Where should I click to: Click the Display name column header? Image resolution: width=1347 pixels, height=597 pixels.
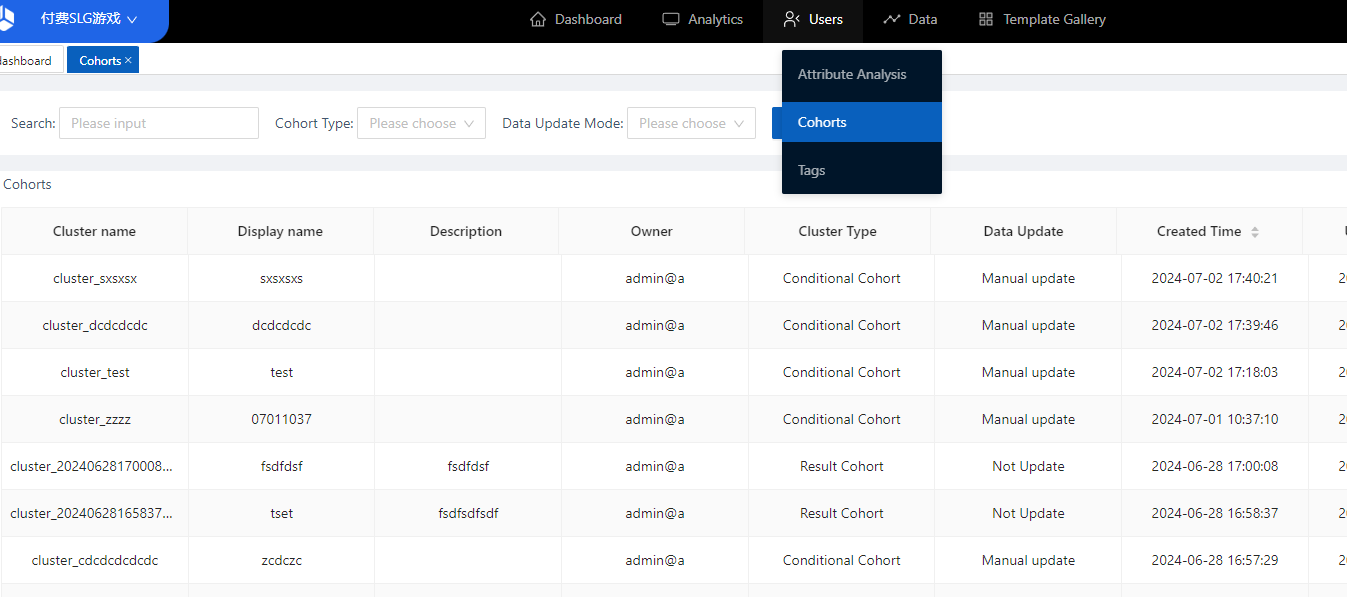[x=280, y=231]
